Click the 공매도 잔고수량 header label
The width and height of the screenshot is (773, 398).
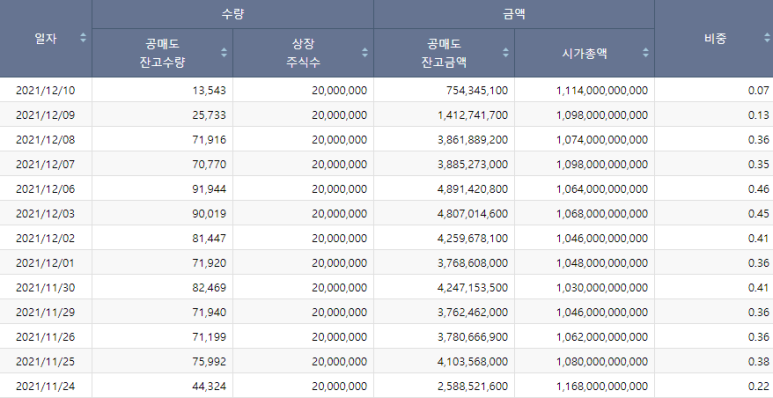(162, 53)
